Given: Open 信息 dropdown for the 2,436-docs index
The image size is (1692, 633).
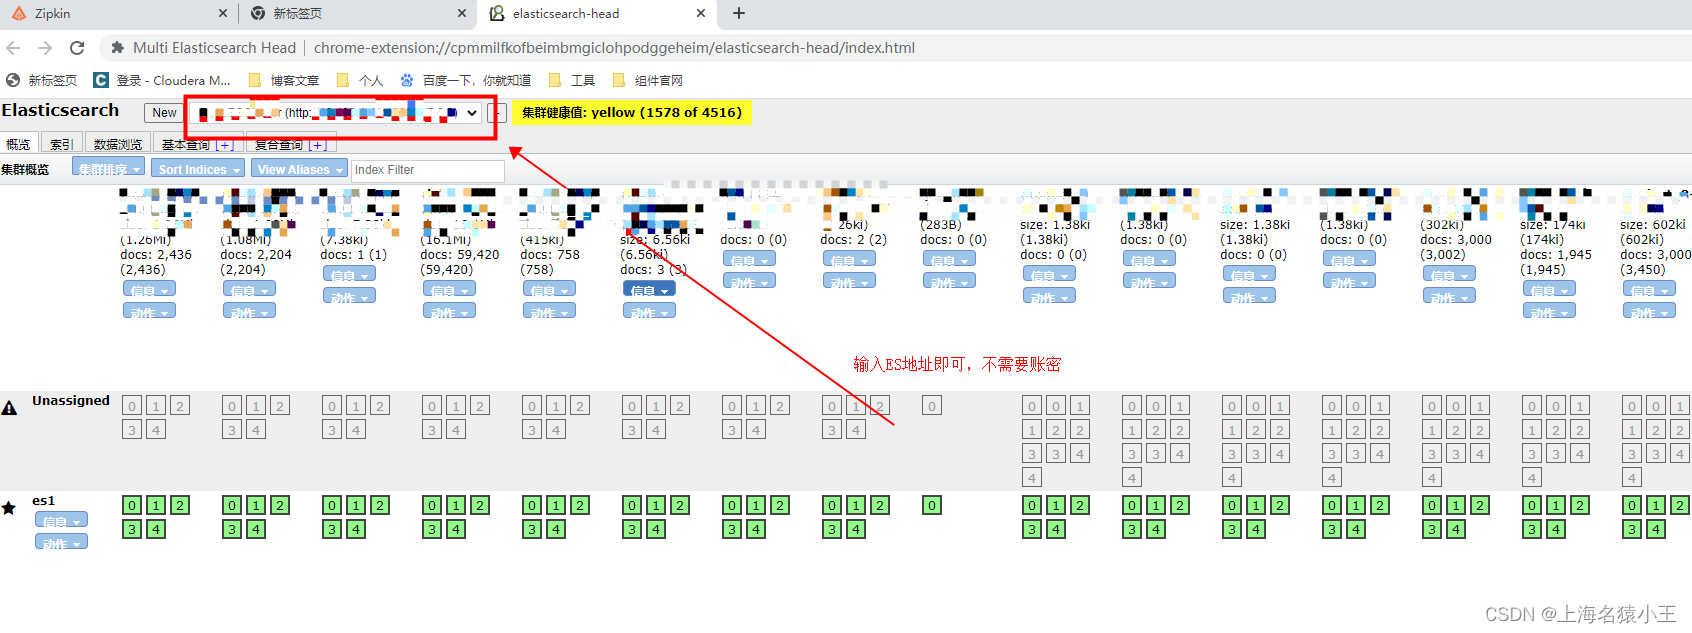Looking at the screenshot, I should click(x=149, y=289).
